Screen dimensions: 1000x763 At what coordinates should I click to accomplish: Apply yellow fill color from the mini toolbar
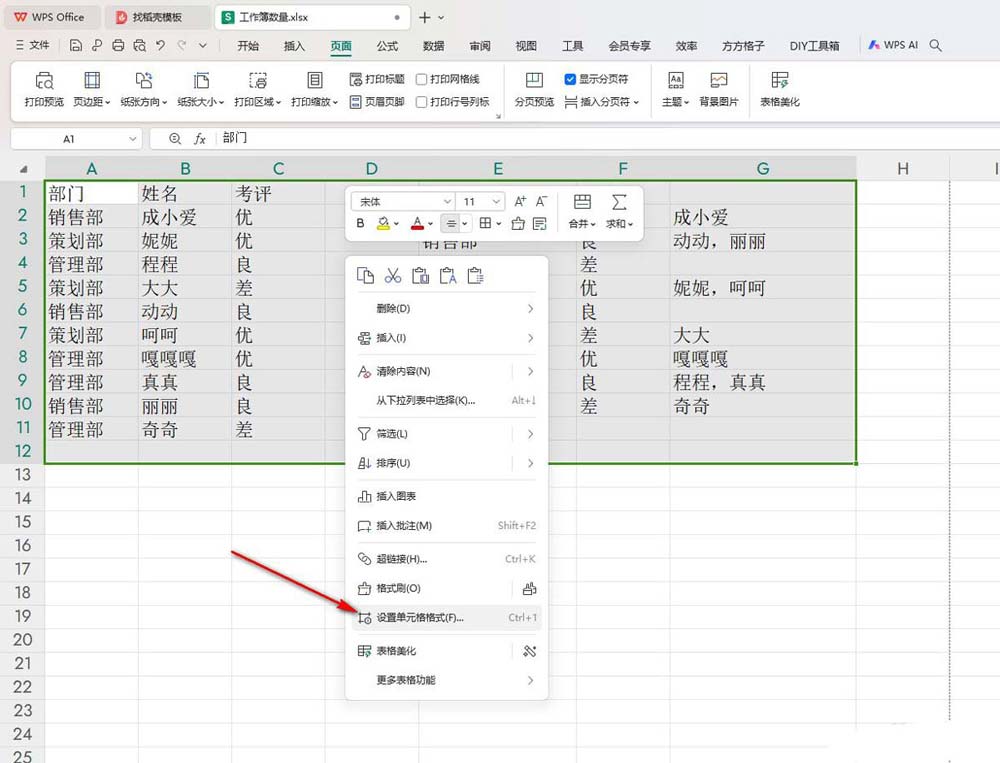pos(383,223)
